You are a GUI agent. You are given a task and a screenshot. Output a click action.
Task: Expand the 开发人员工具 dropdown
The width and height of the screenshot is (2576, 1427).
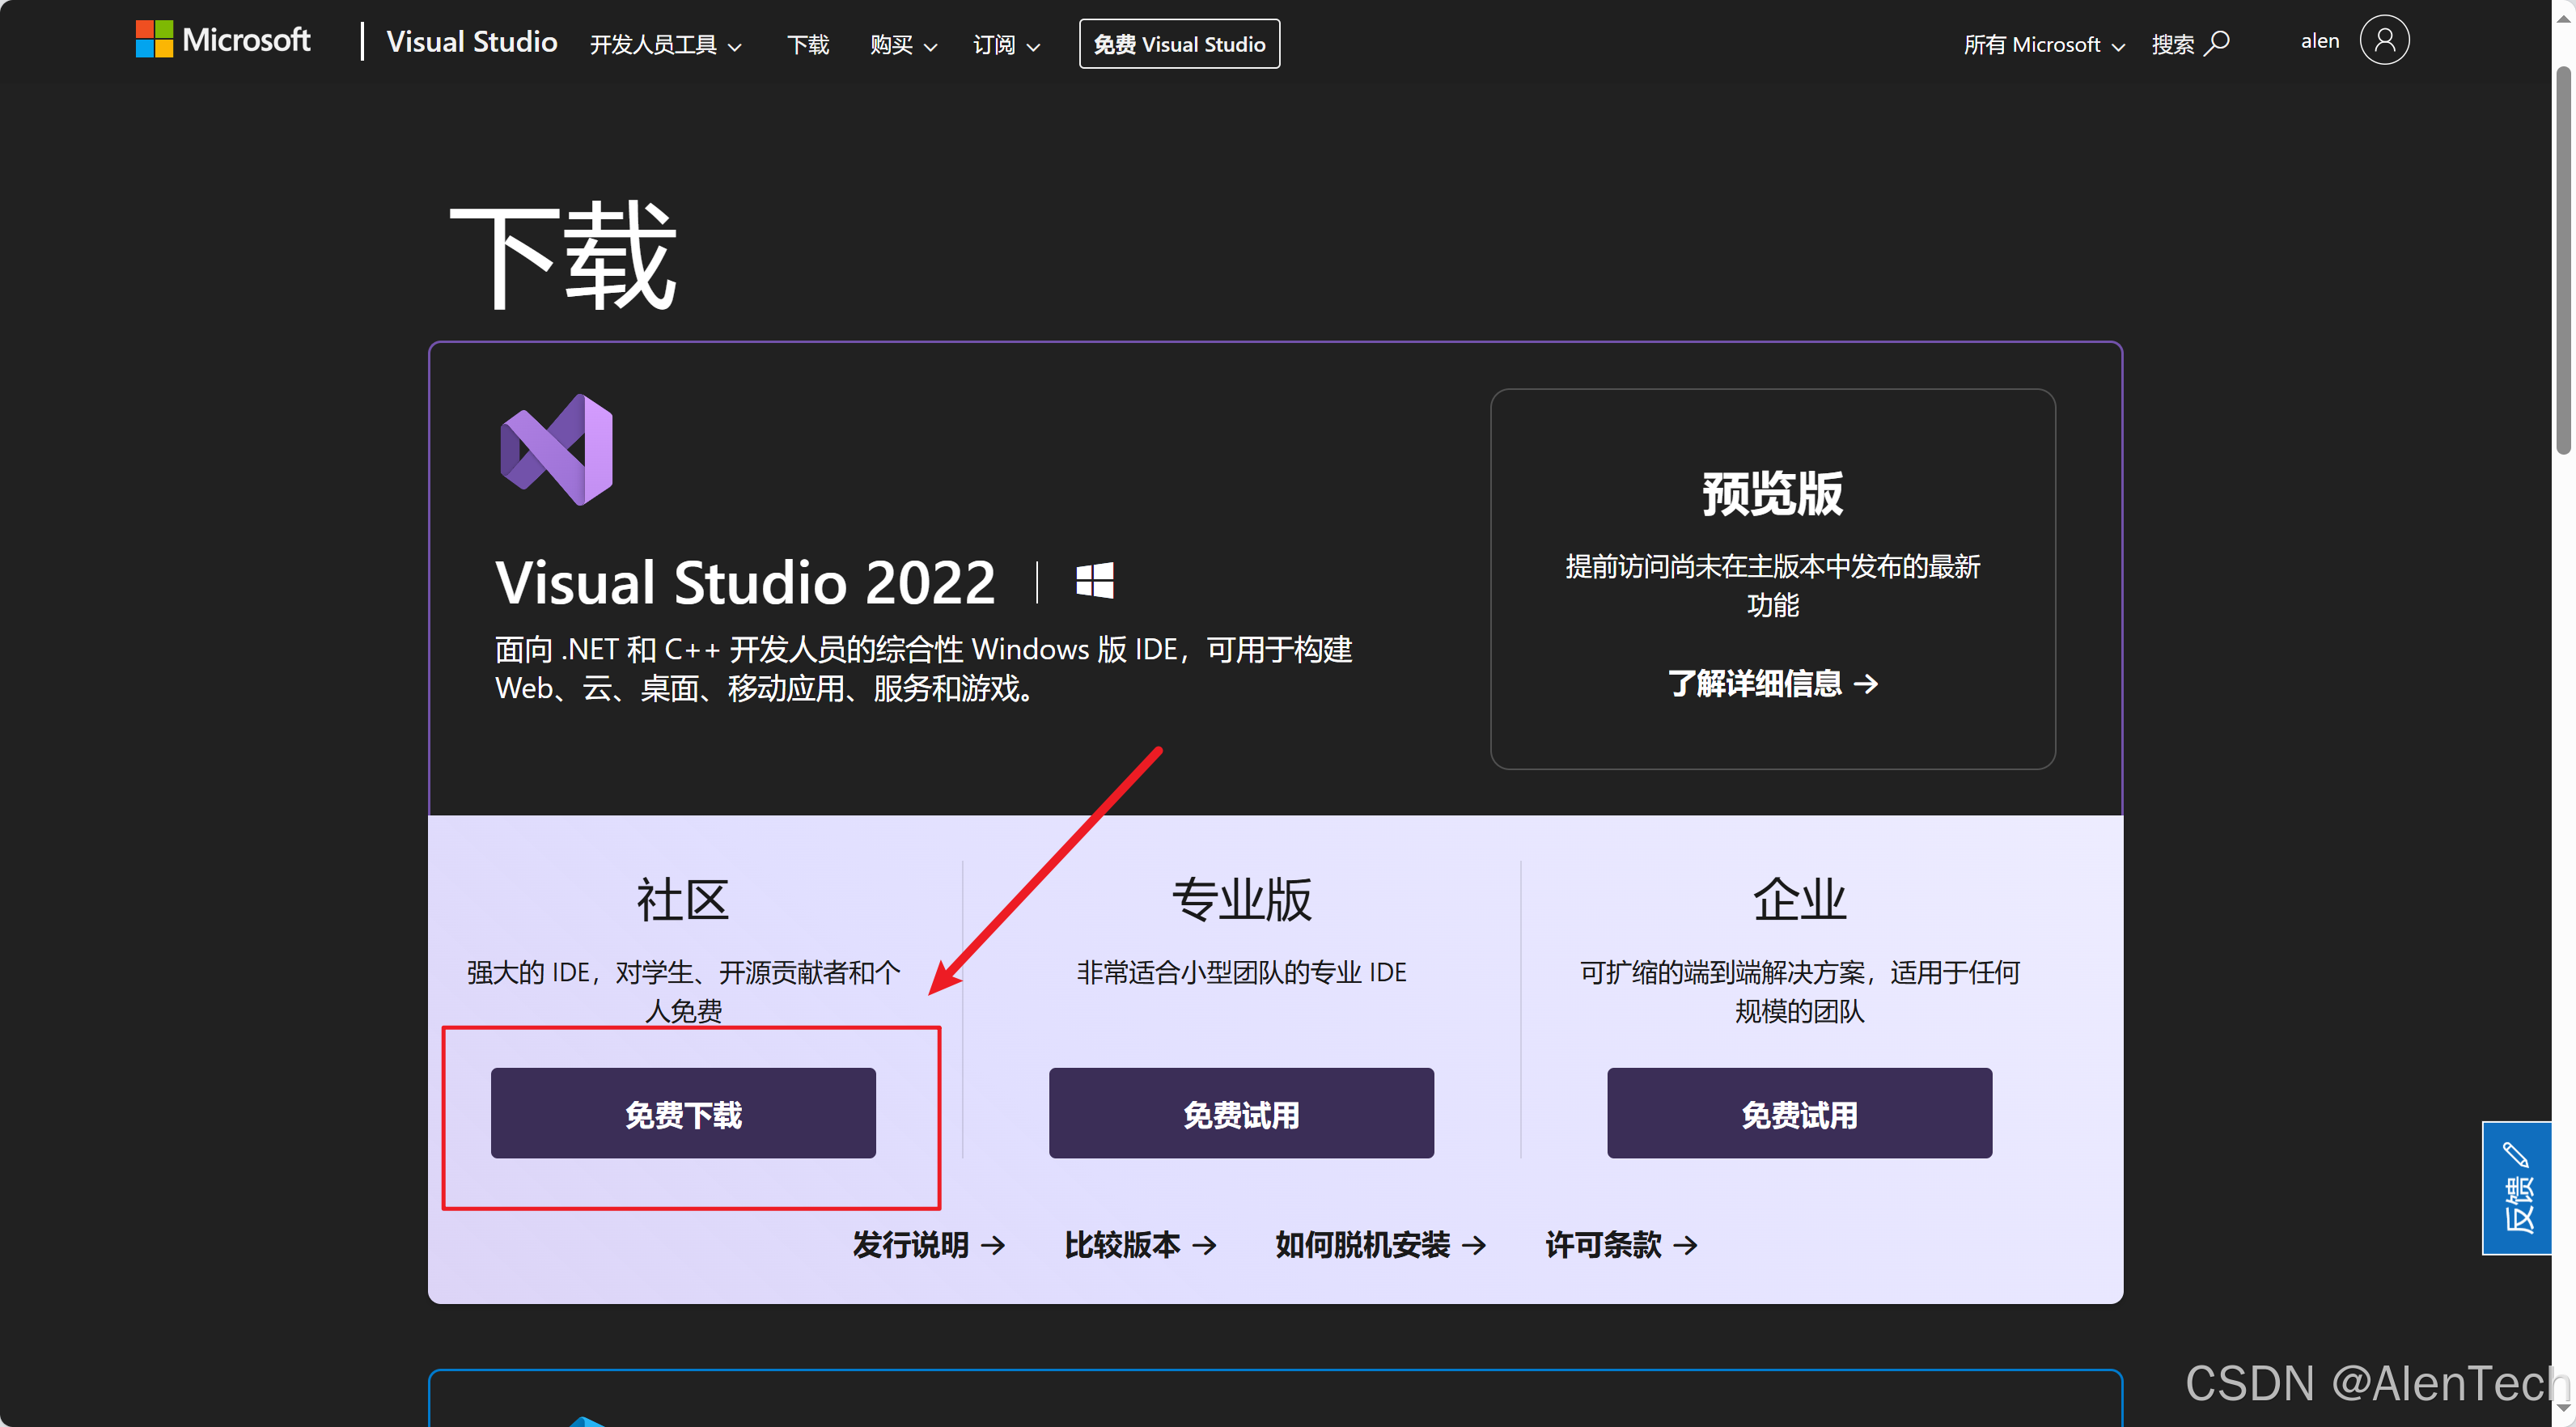(x=665, y=45)
